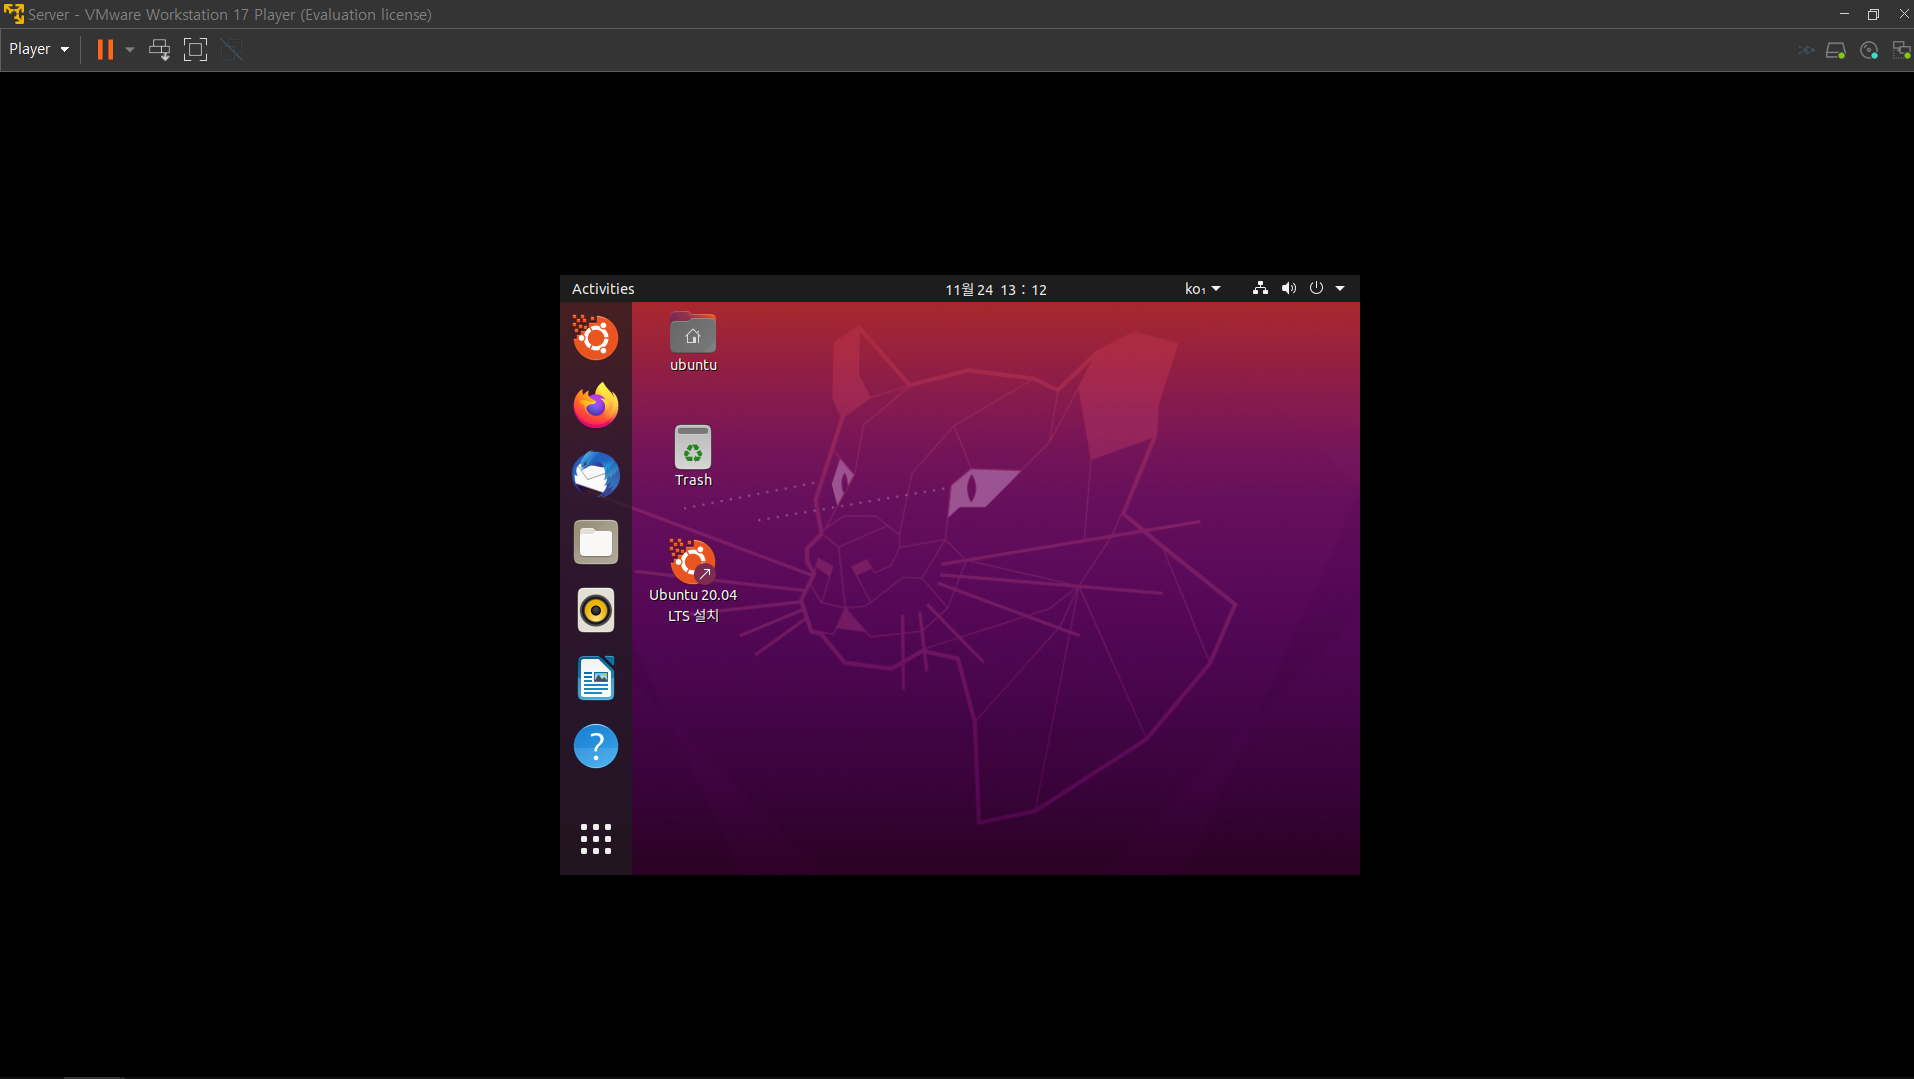Screen dimensions: 1914x1079
Task: Open Rhythmbox from the dock
Action: click(x=596, y=610)
